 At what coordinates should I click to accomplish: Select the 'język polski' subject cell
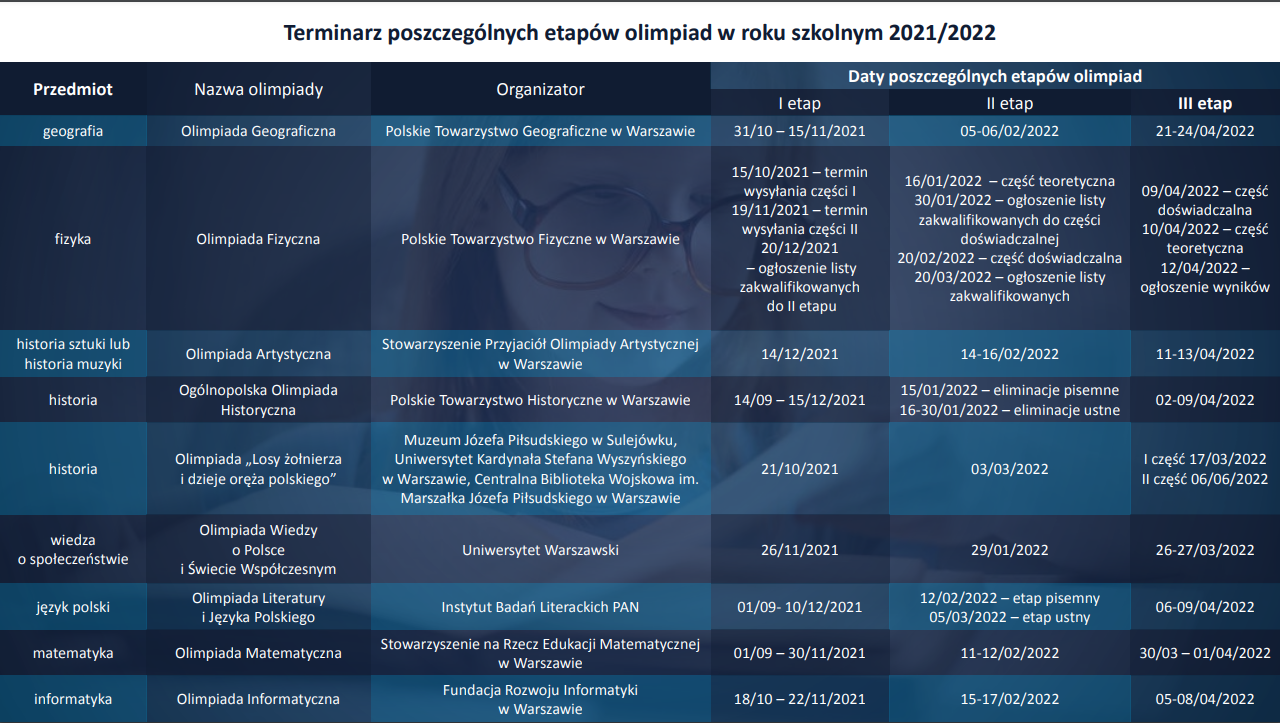[73, 607]
